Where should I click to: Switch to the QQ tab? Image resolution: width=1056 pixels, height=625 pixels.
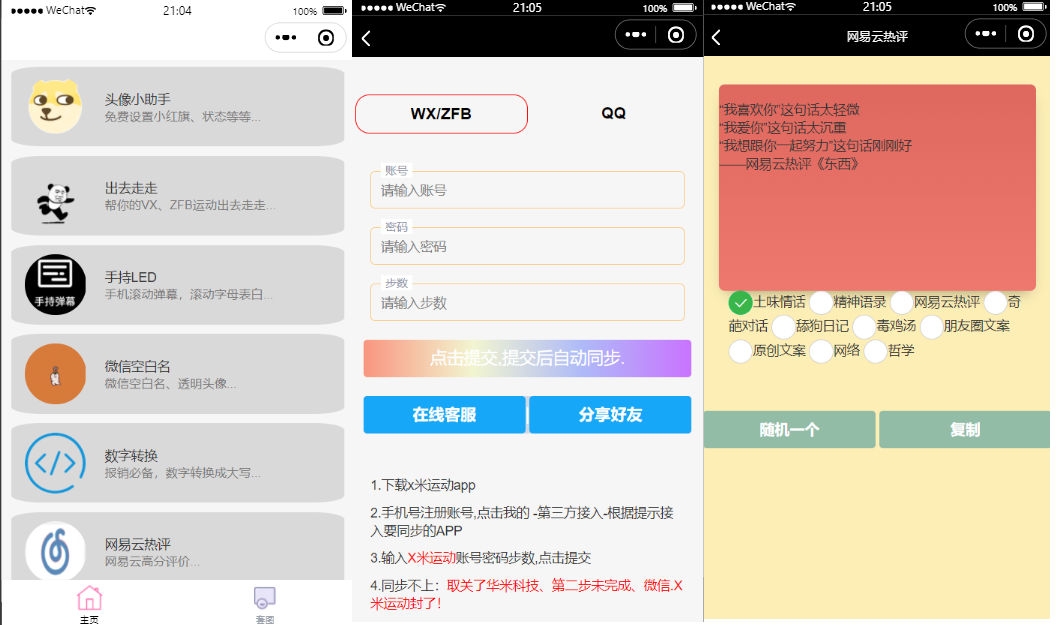click(613, 114)
